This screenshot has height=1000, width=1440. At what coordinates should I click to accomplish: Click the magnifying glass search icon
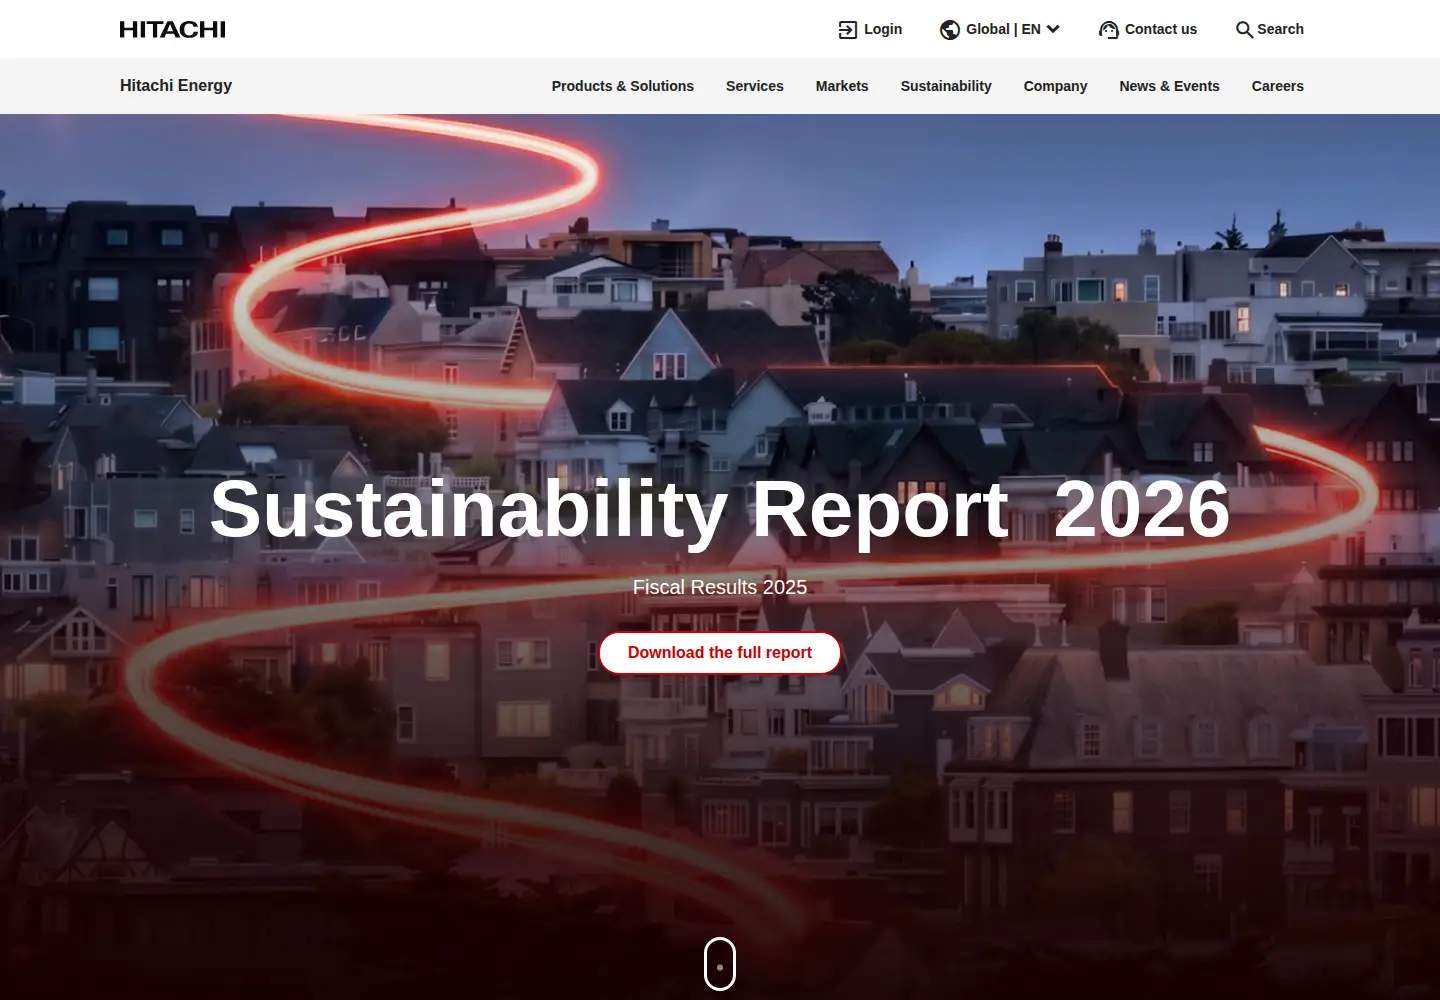tap(1244, 30)
